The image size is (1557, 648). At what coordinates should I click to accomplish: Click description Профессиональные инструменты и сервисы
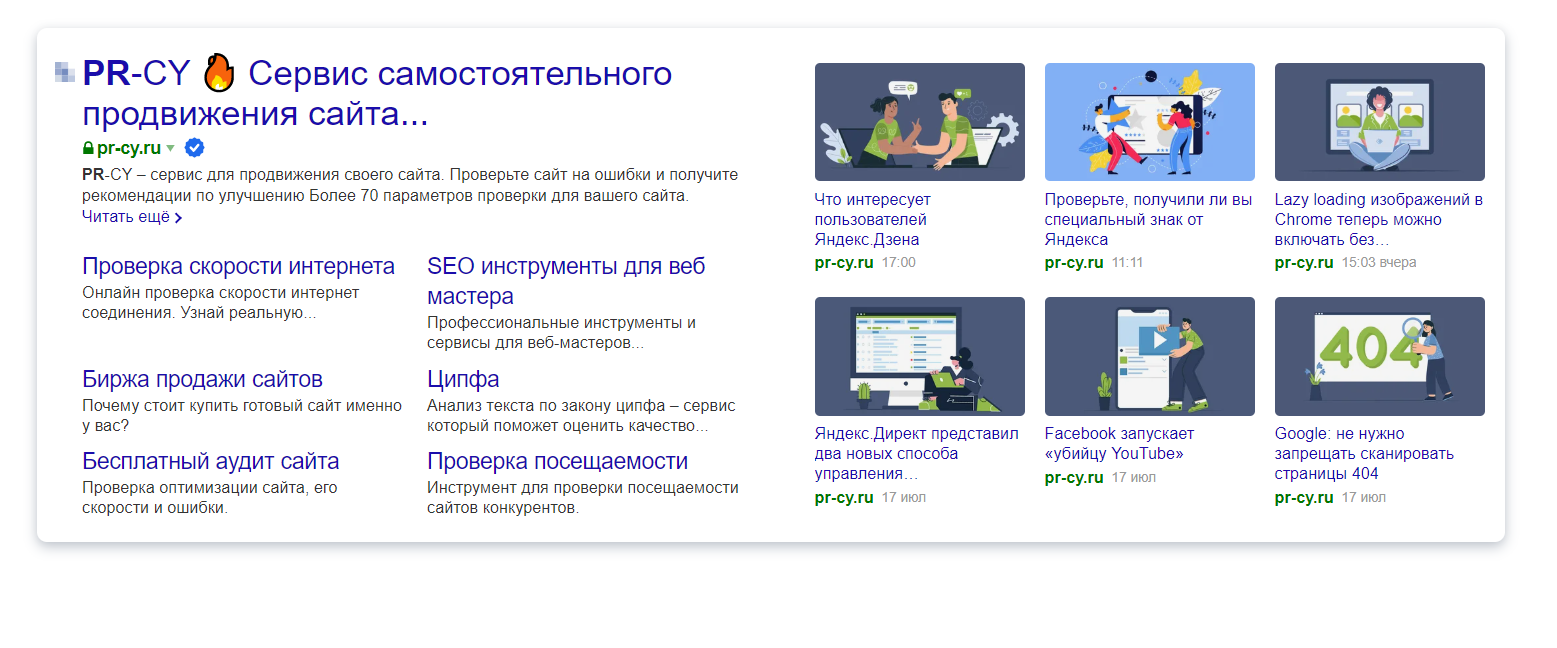[561, 333]
